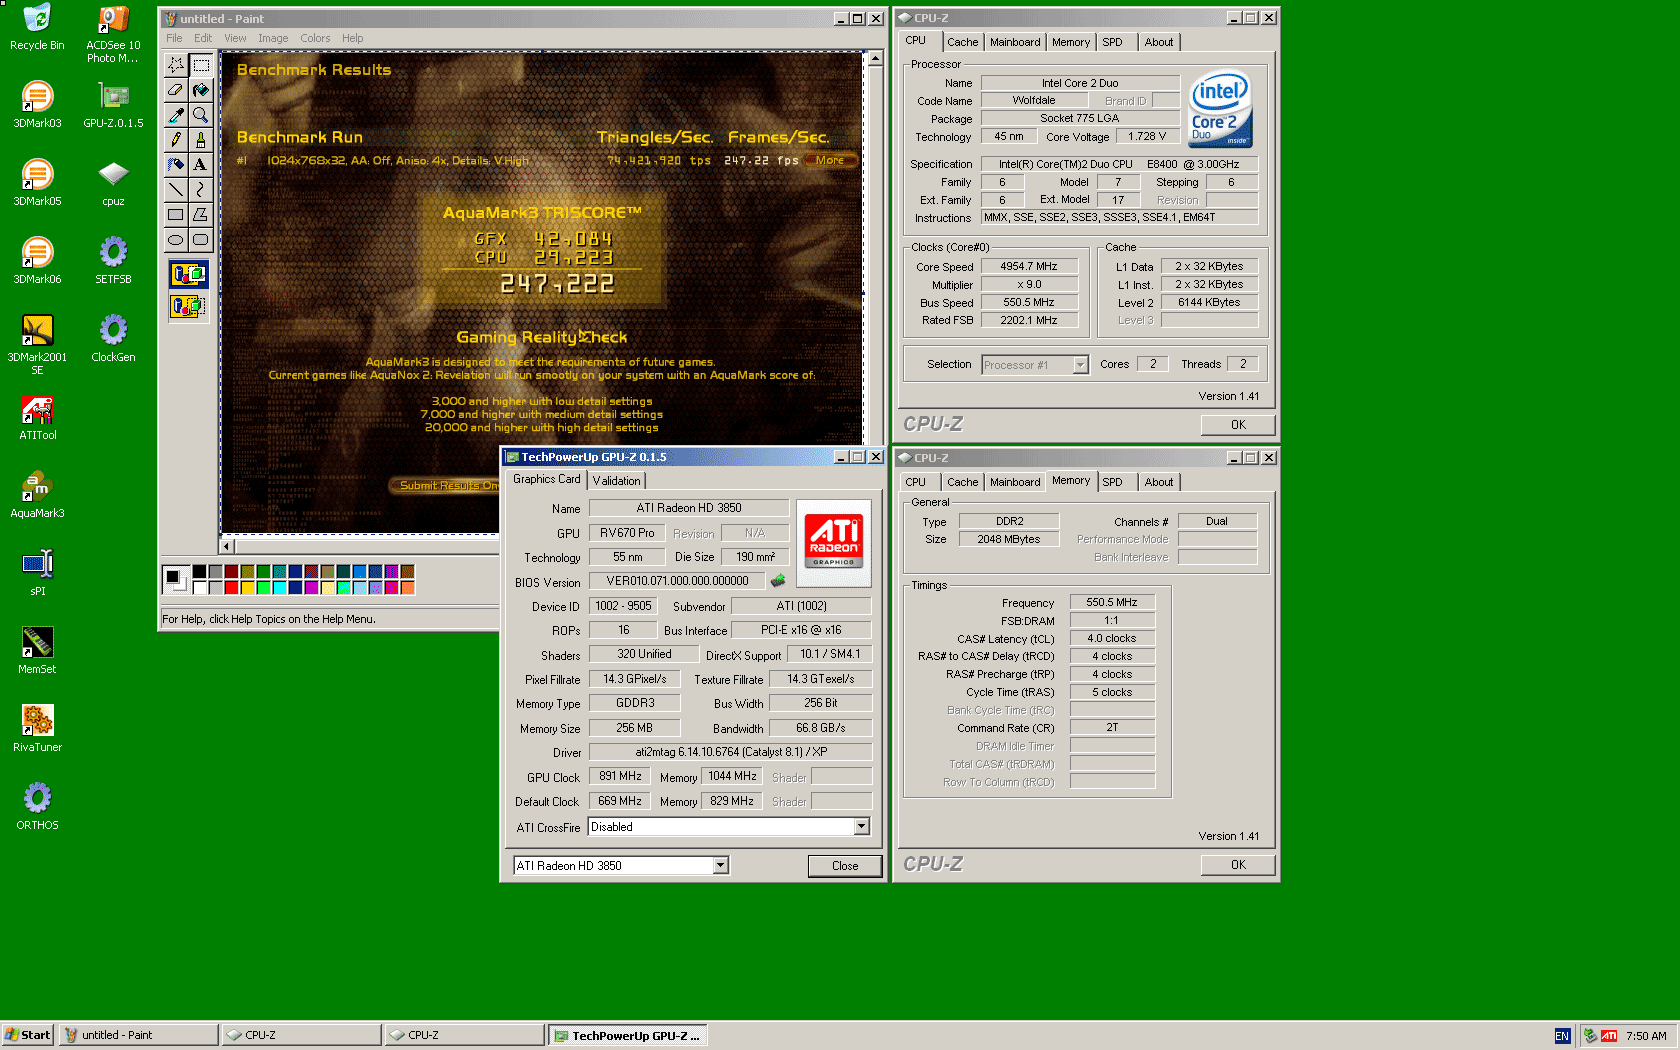Click the BIOS save chip icon in GPU-Z
Viewport: 1680px width, 1050px height.
tap(777, 581)
